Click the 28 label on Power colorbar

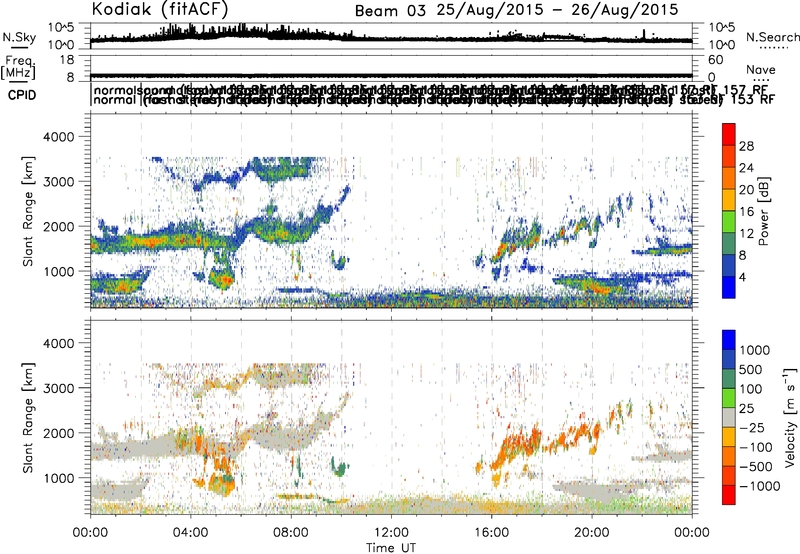[746, 146]
